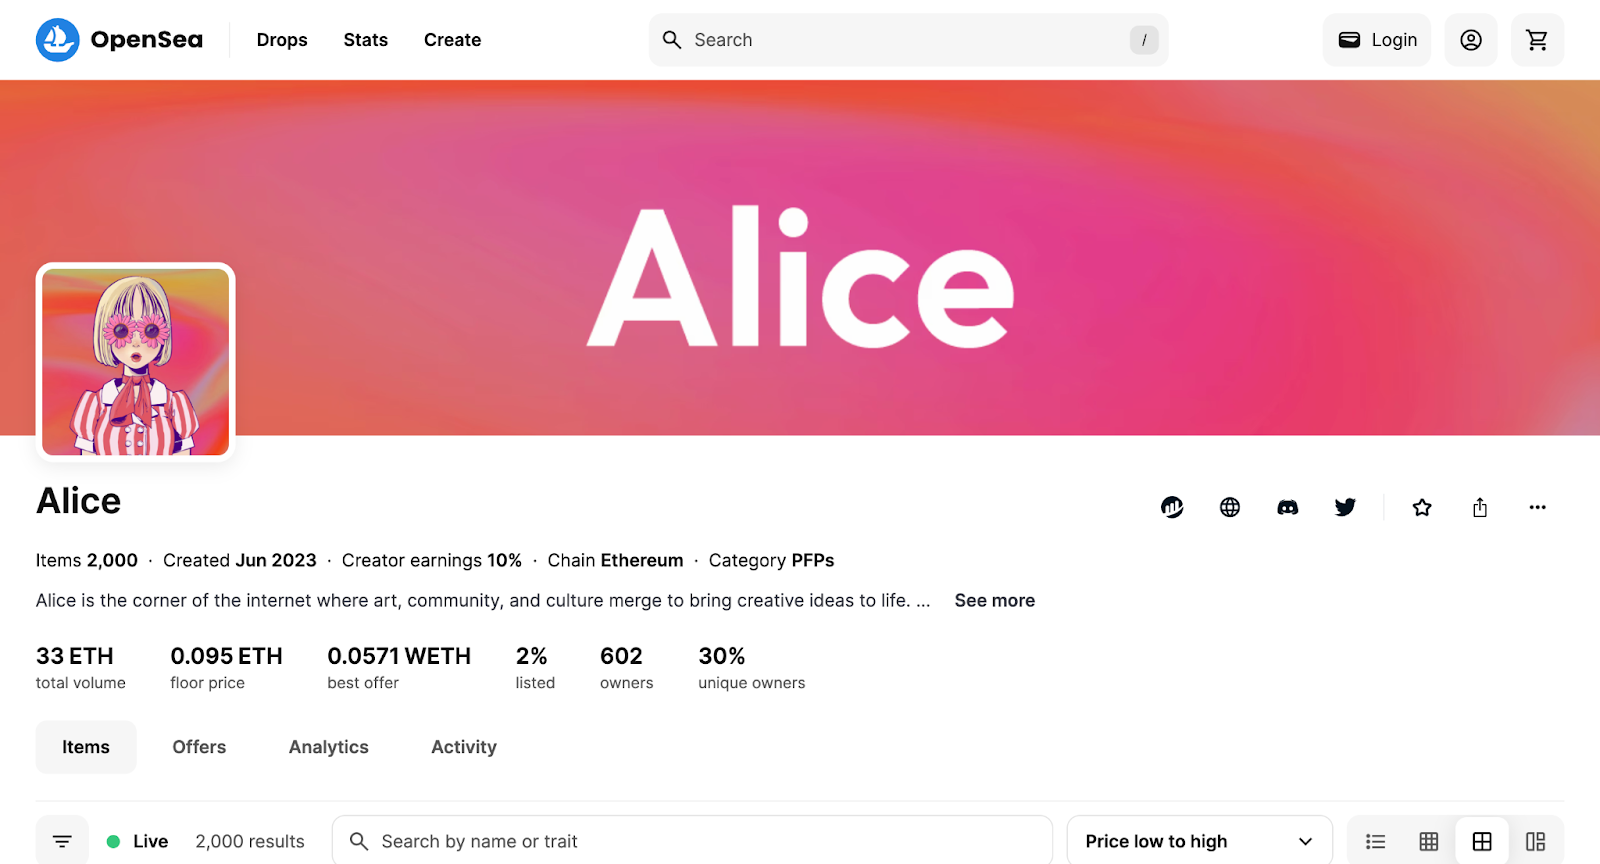Click the OpenSea logo

pyautogui.click(x=119, y=40)
